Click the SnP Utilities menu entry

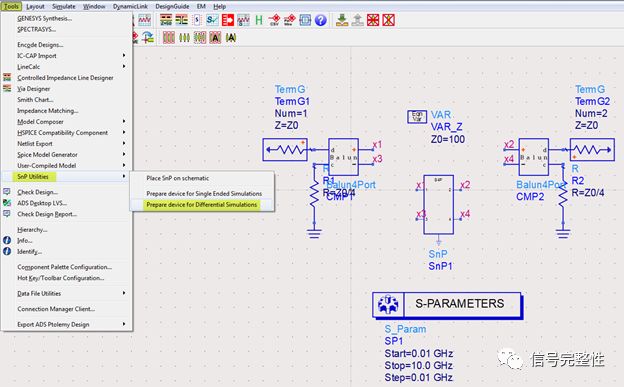(x=67, y=176)
